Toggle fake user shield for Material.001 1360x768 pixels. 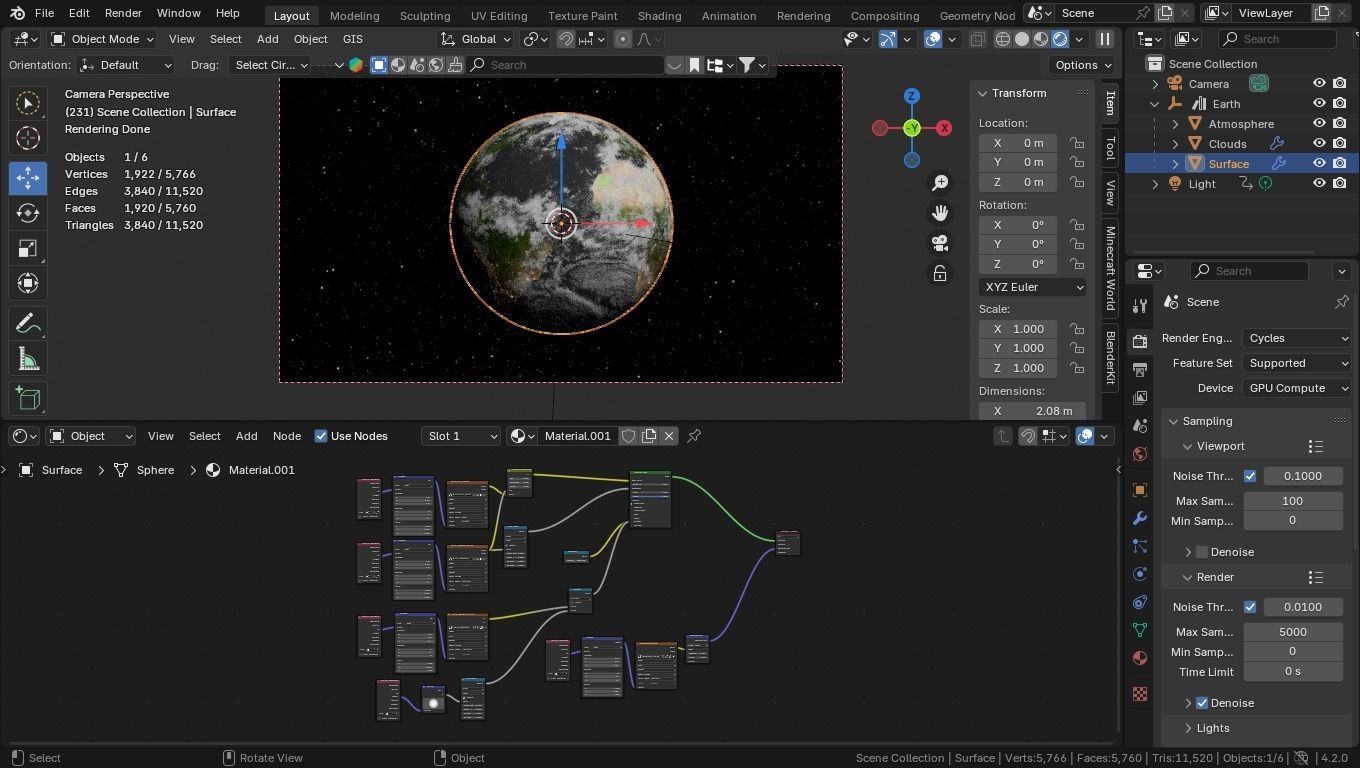pos(629,436)
